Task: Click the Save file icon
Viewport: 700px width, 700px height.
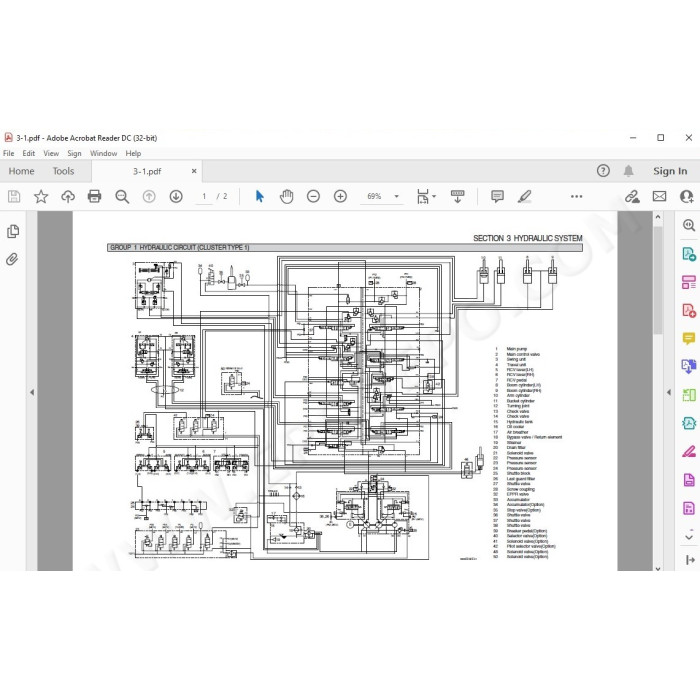Action: pyautogui.click(x=14, y=196)
